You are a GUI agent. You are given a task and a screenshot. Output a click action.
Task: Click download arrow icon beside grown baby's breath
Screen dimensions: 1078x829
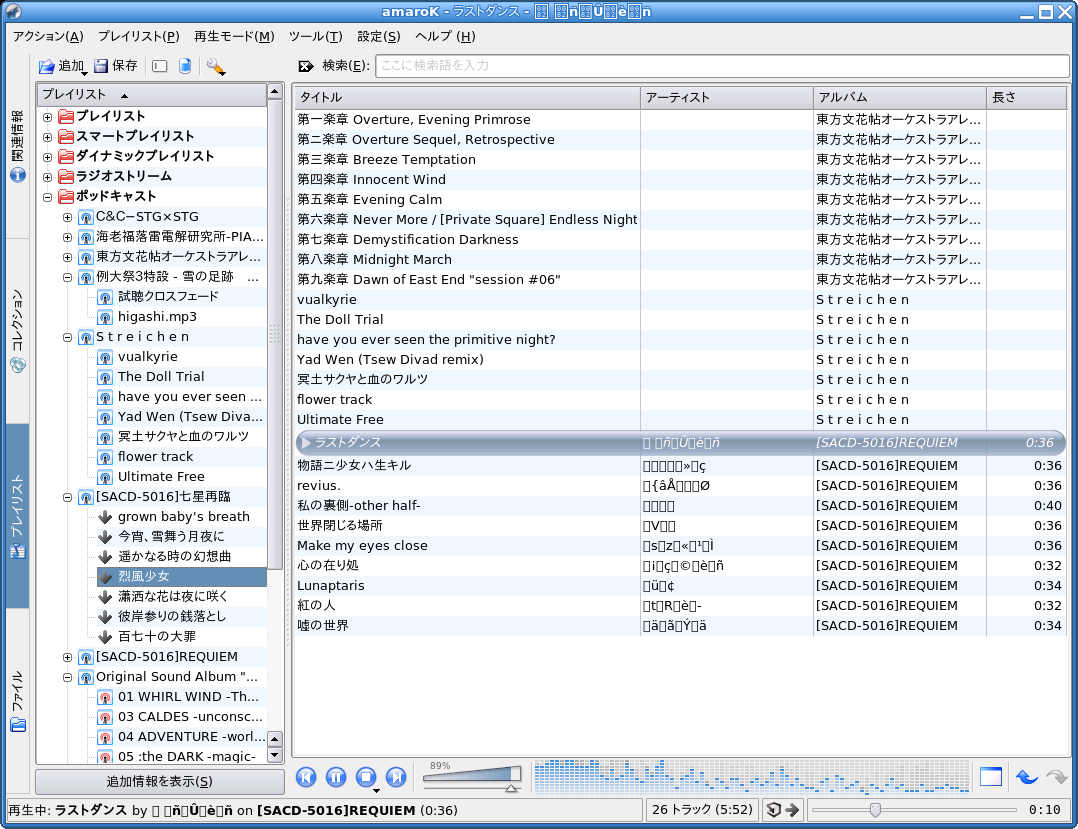[x=105, y=517]
